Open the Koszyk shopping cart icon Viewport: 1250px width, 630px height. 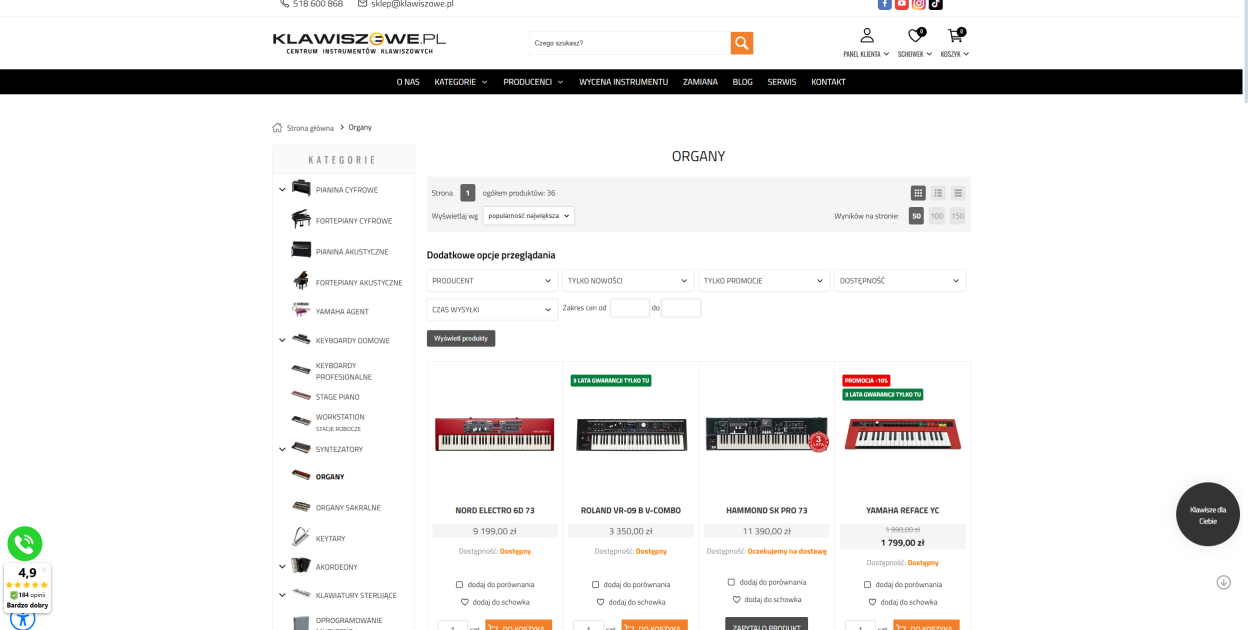click(955, 36)
